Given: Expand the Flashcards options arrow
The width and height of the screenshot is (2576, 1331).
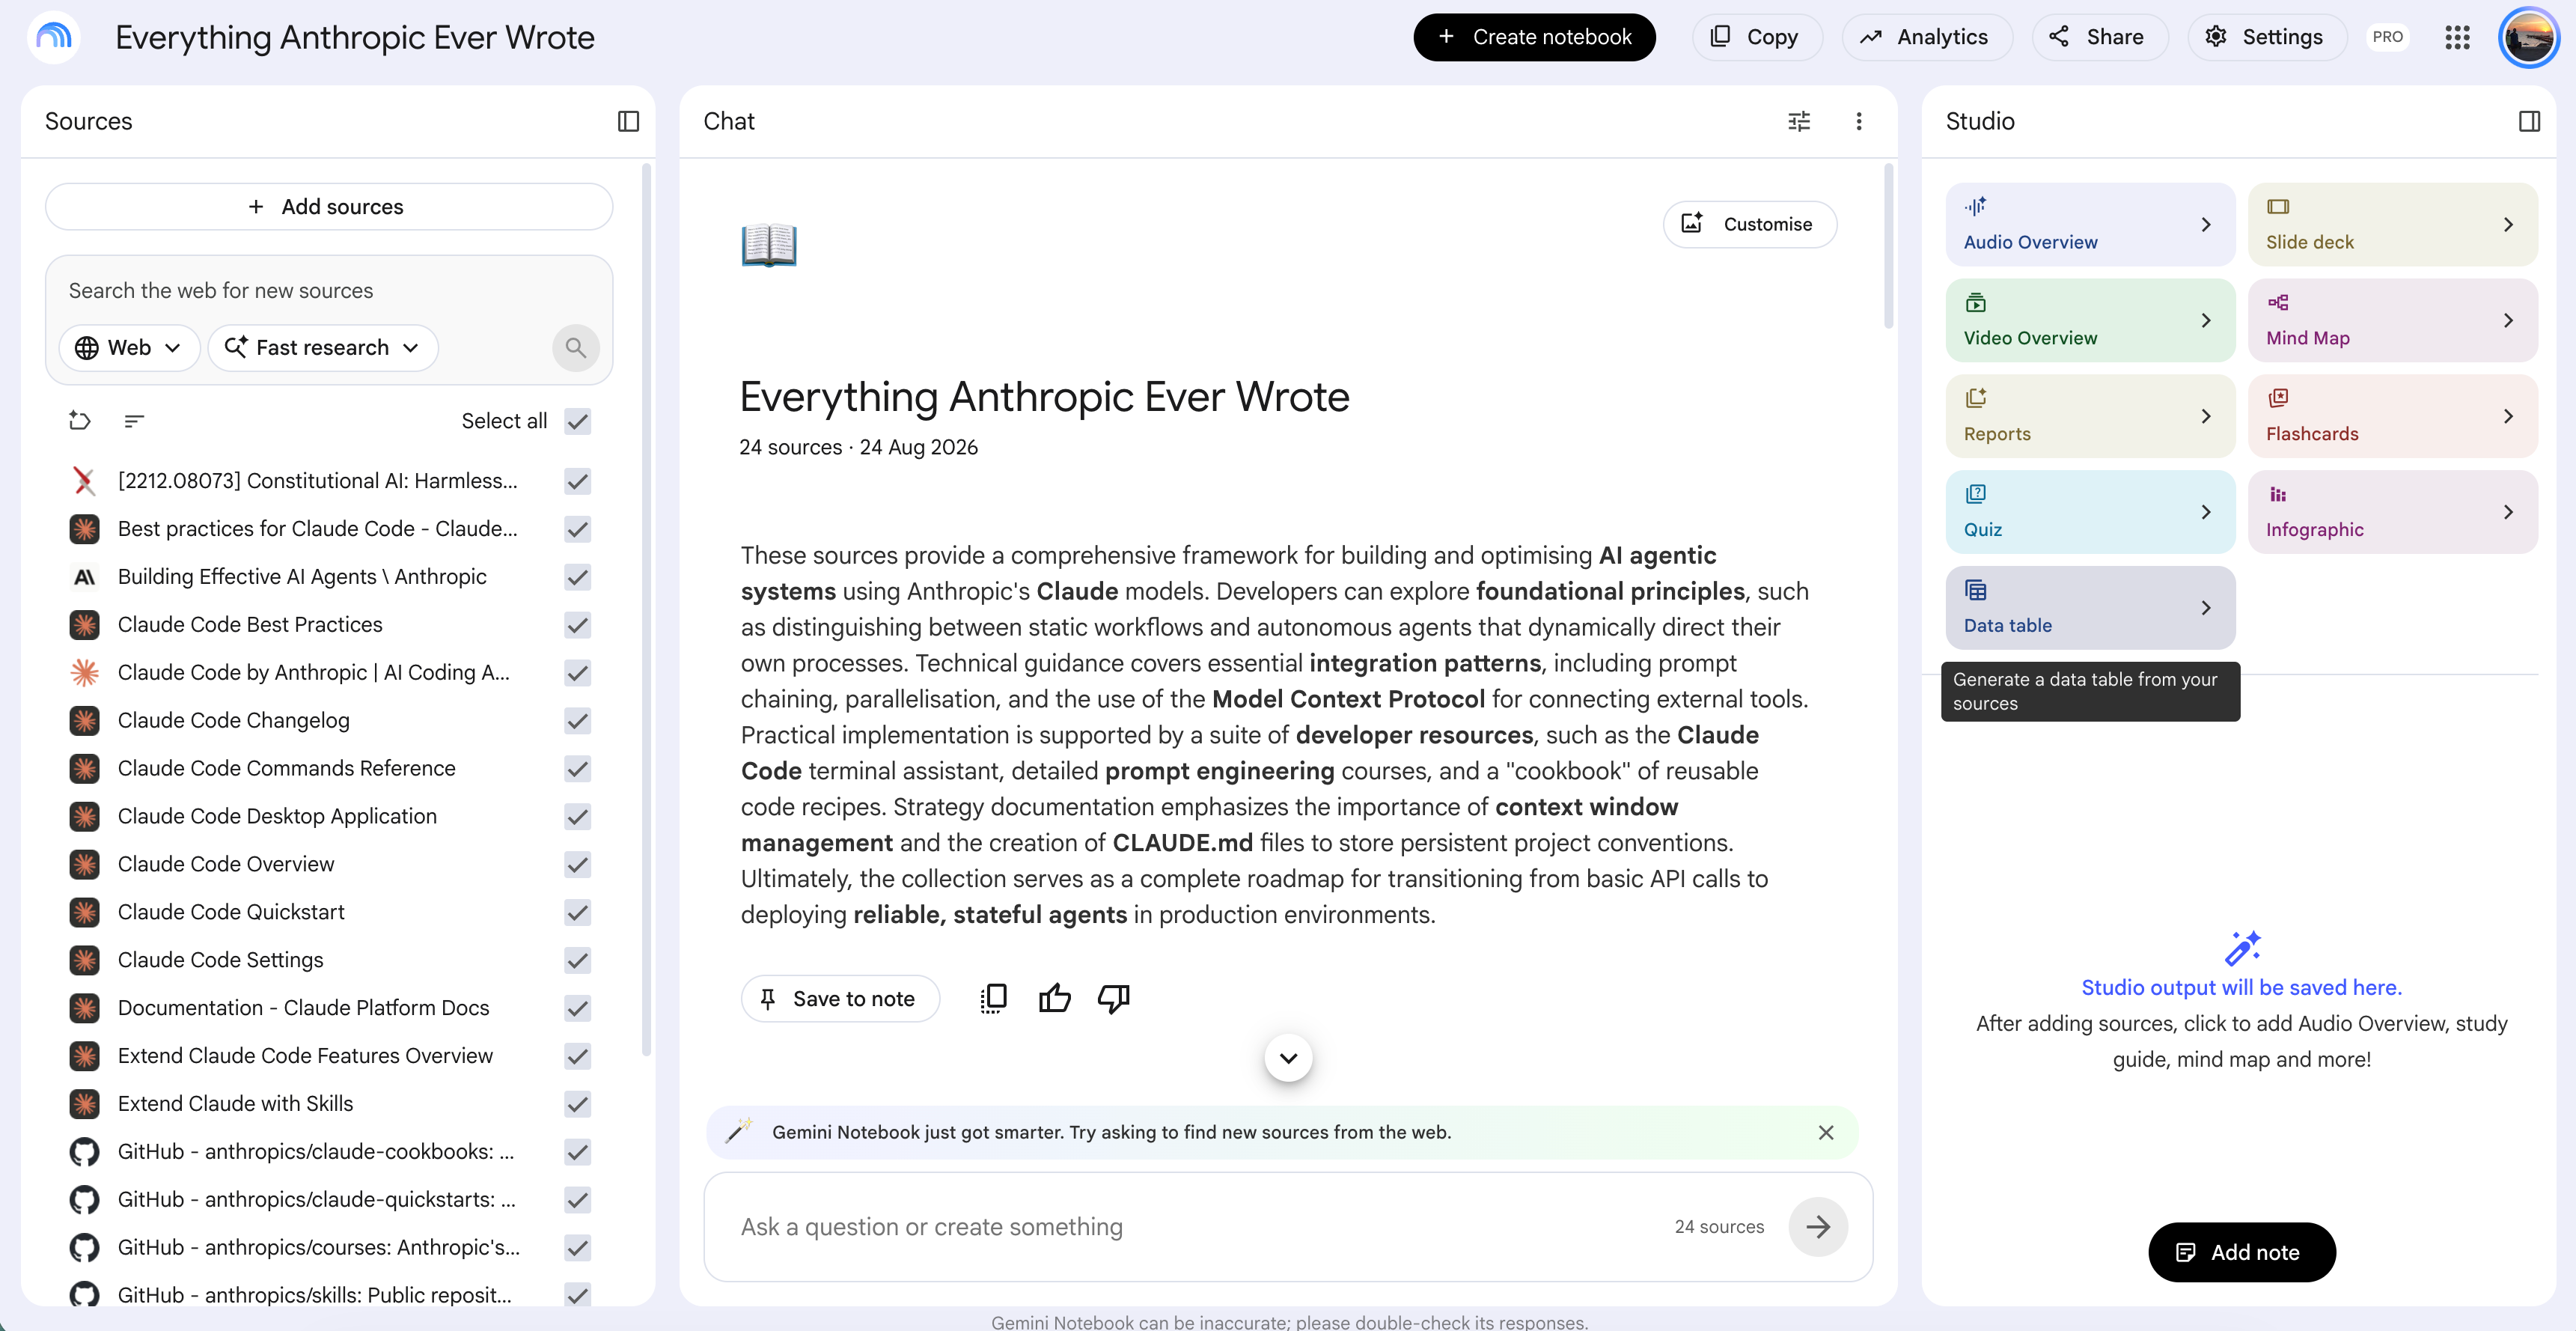Looking at the screenshot, I should [2508, 416].
